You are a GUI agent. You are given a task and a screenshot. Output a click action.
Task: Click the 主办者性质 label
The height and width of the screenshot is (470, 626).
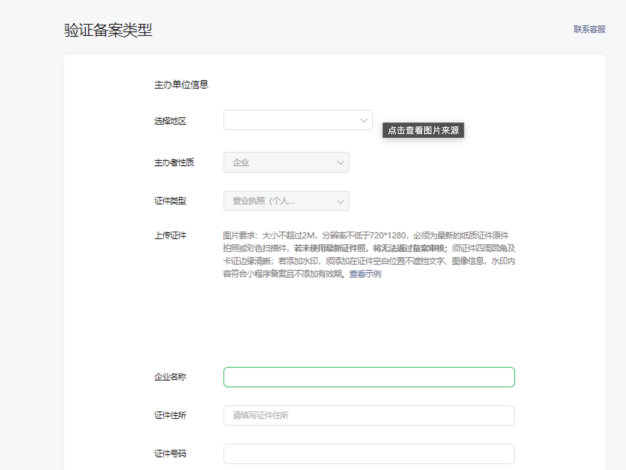pyautogui.click(x=174, y=163)
